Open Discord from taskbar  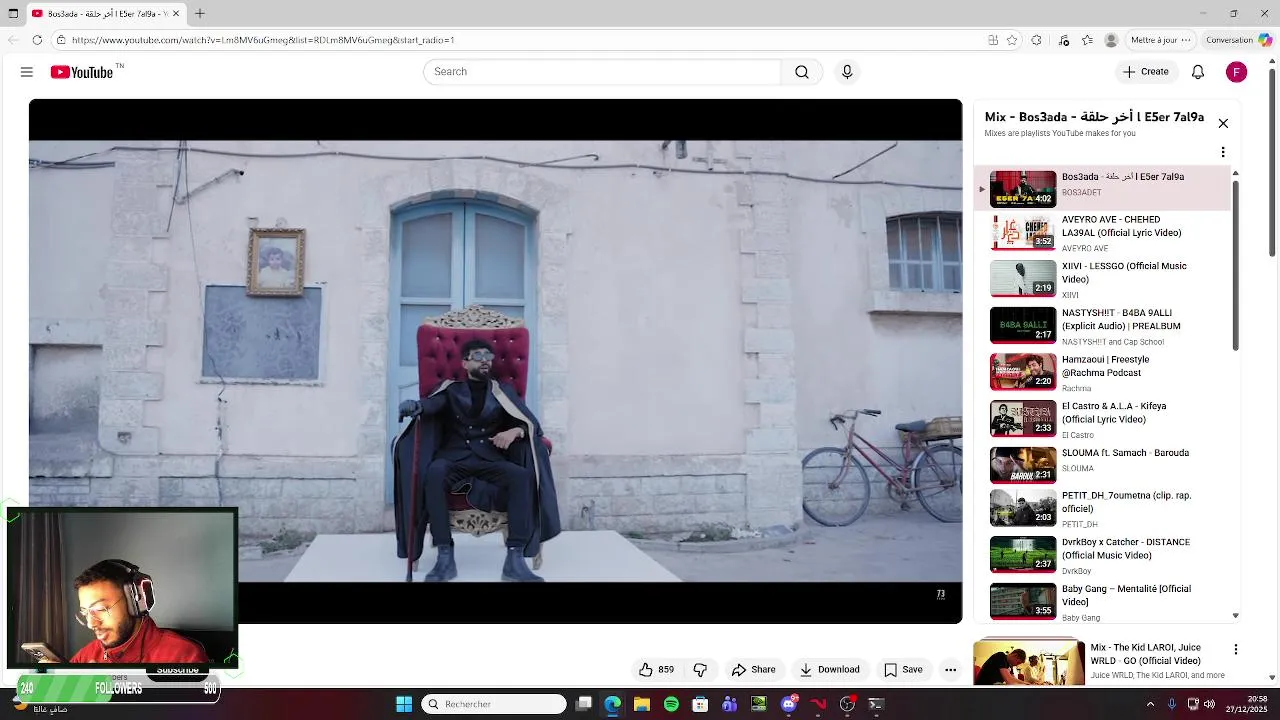coord(789,704)
